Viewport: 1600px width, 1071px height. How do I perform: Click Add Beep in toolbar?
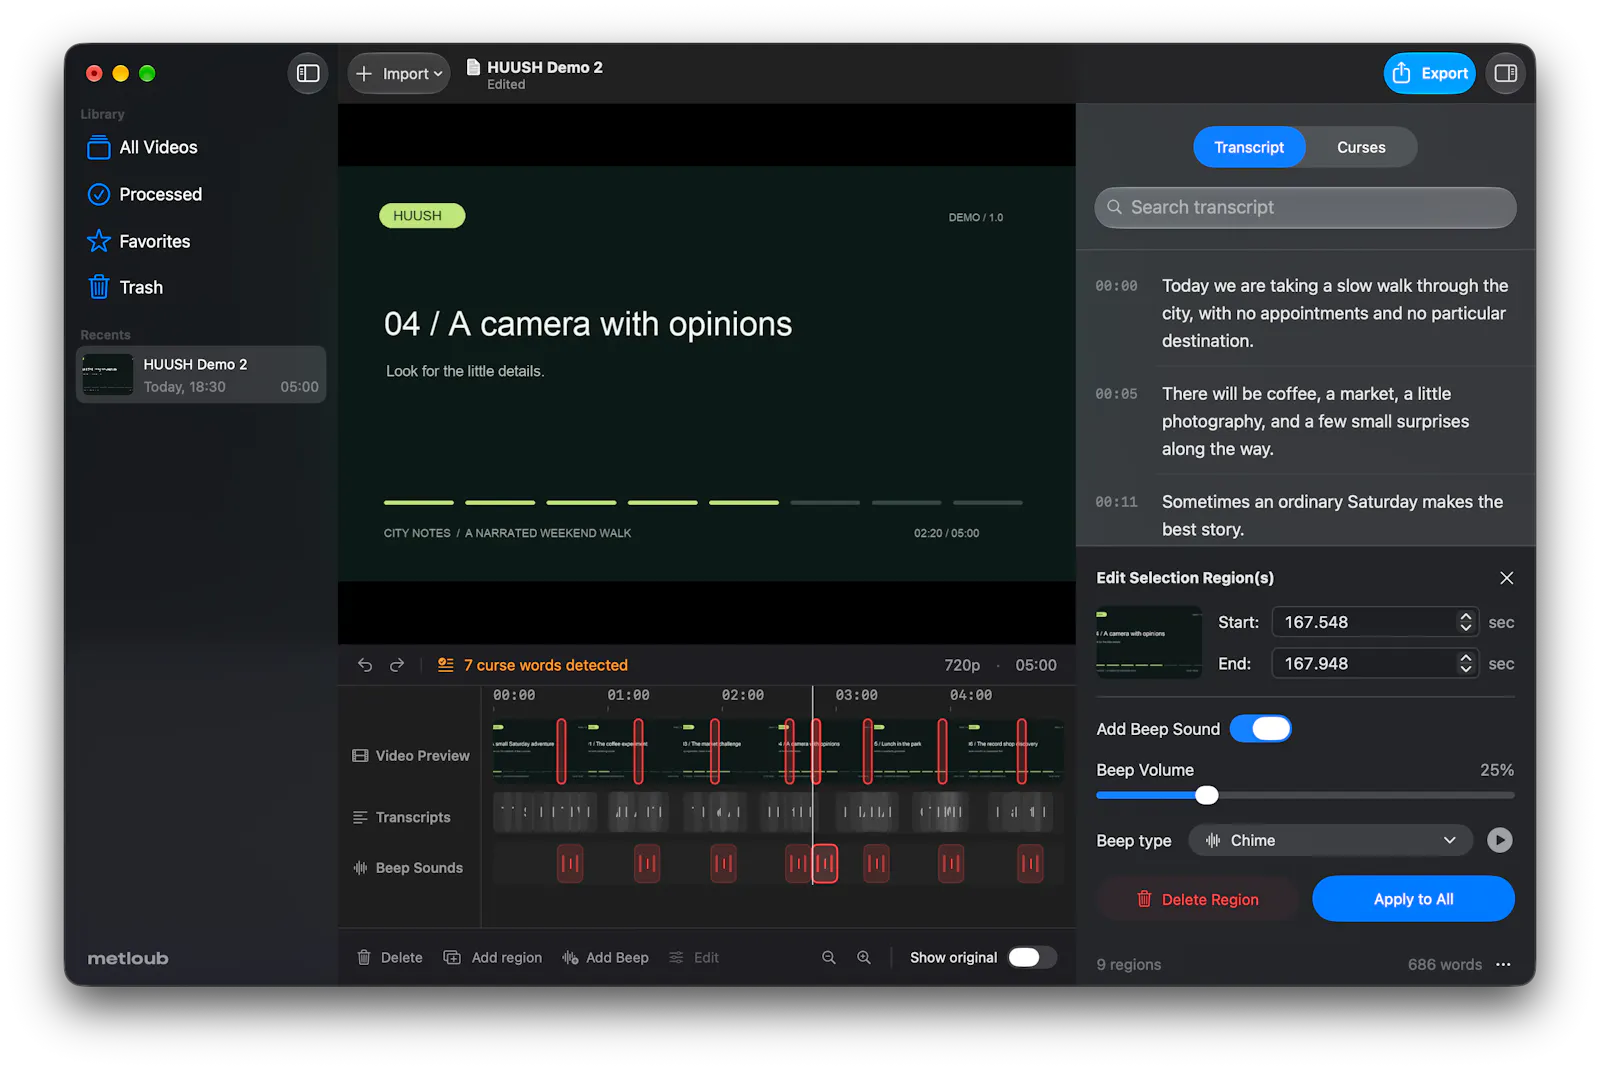coord(606,957)
